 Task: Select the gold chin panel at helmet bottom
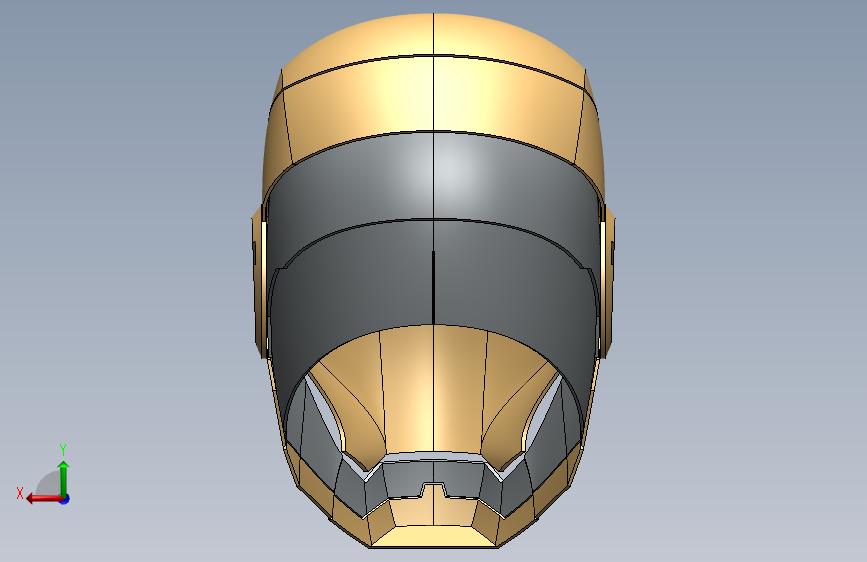pyautogui.click(x=434, y=535)
